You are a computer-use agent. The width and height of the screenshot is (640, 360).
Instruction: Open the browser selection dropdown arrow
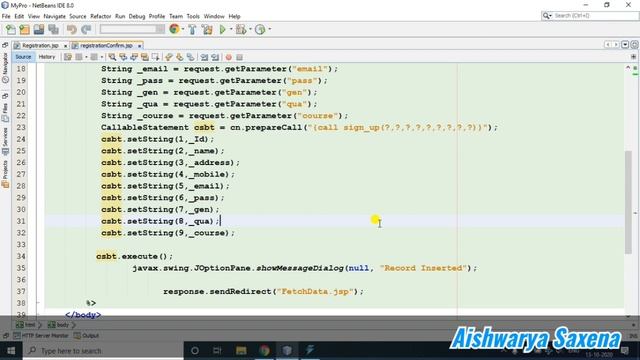[x=183, y=29]
